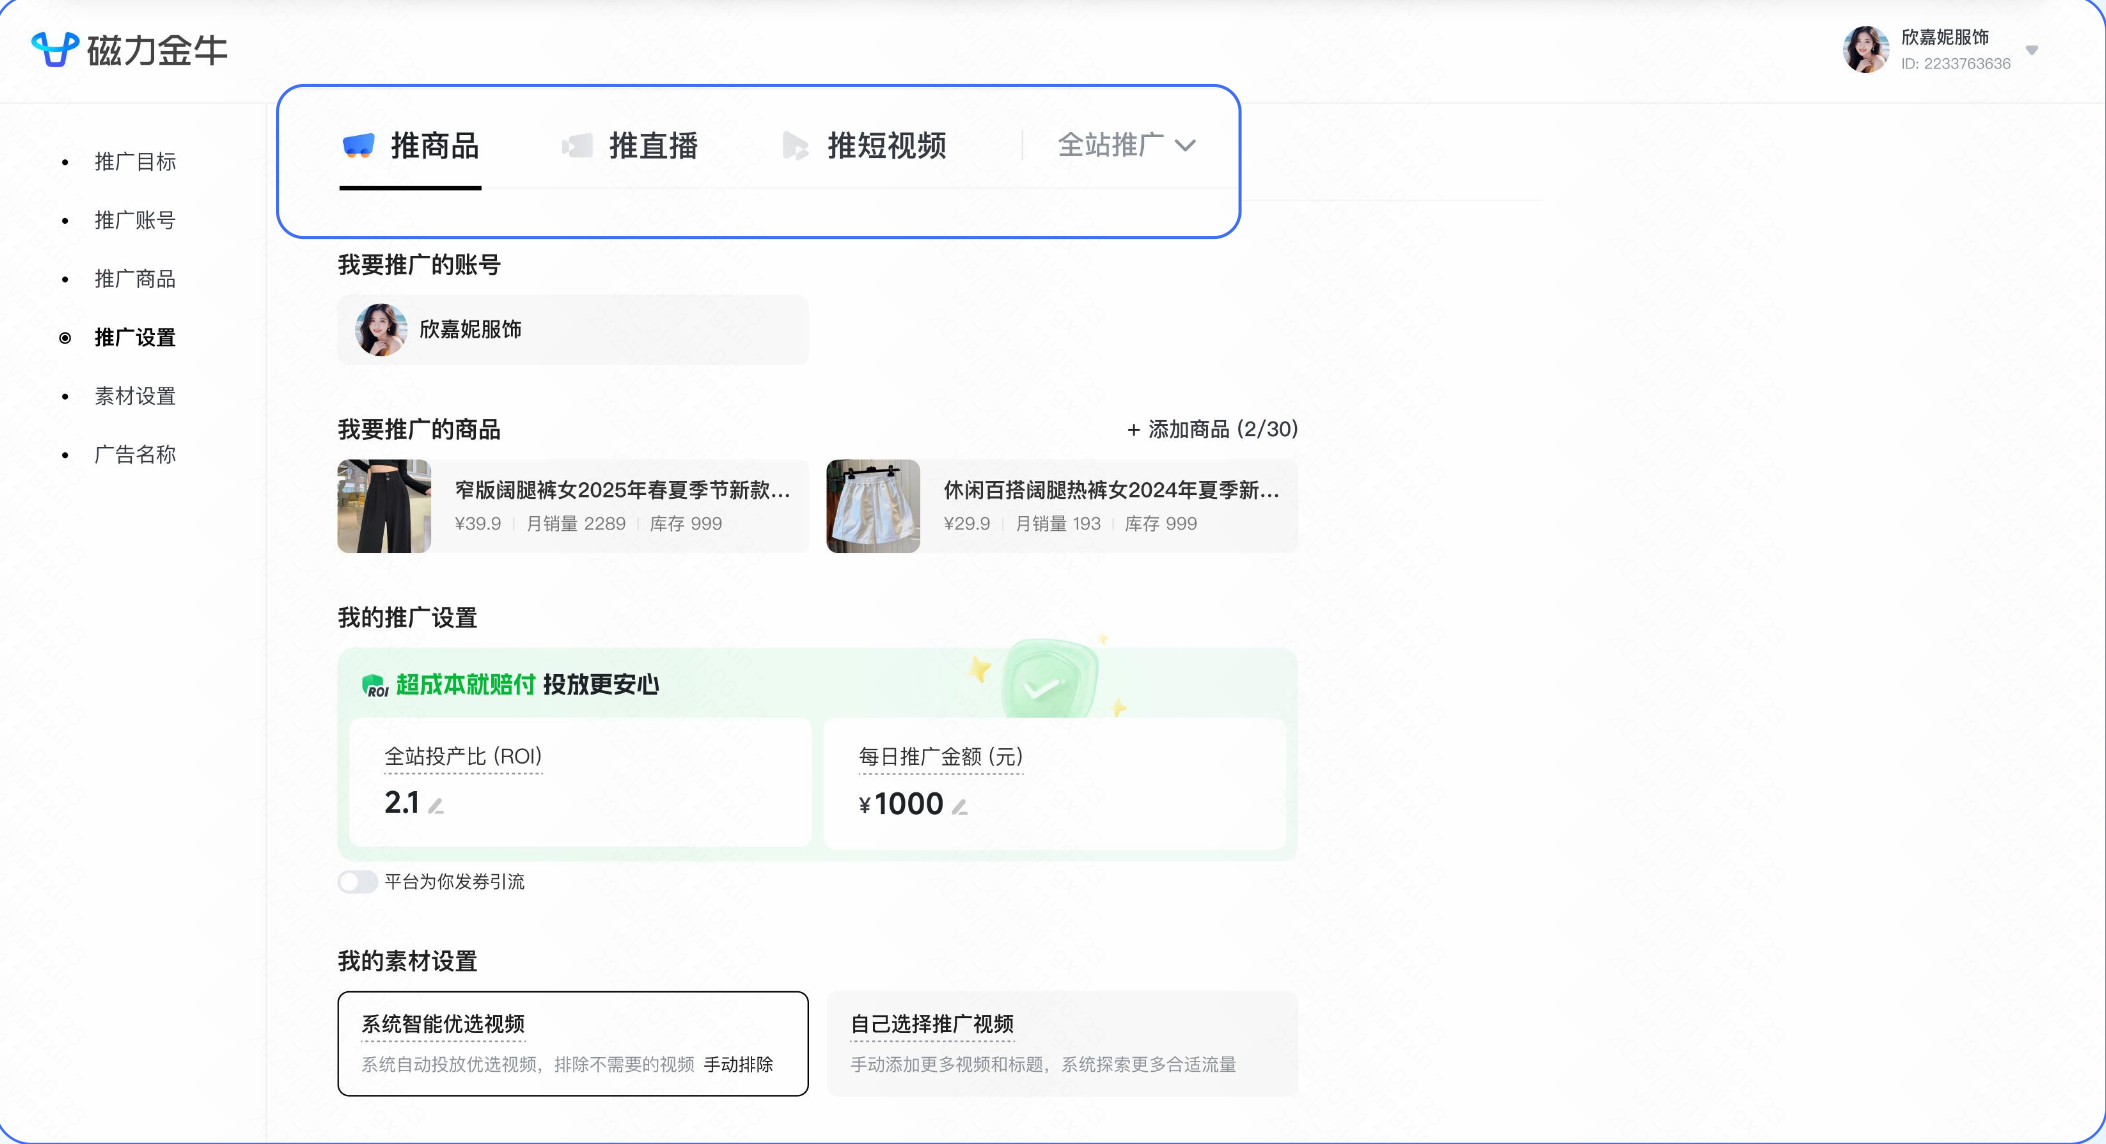Click the black wide-leg pants product thumbnail
This screenshot has height=1144, width=2106.
(x=384, y=506)
